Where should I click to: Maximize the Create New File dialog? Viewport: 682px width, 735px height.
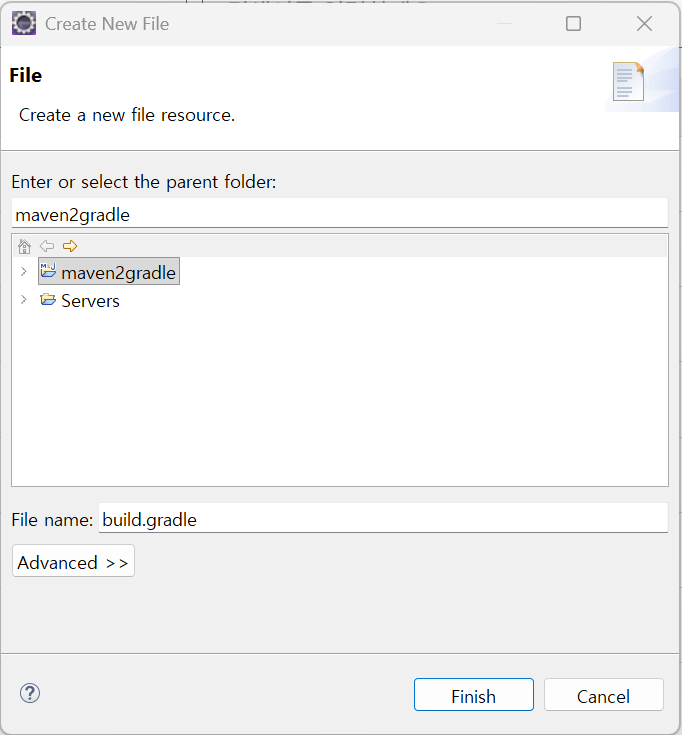573,23
